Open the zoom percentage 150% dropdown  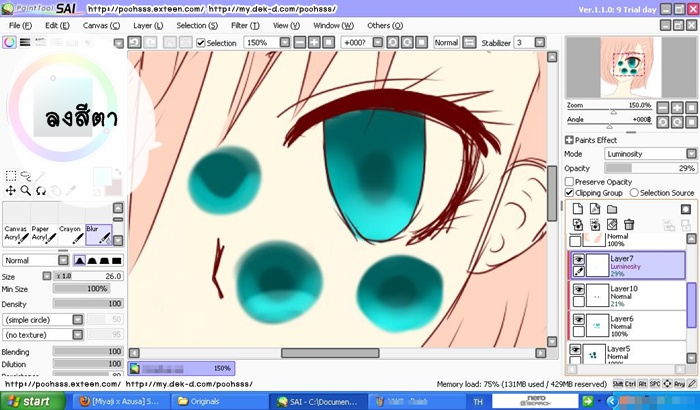pos(284,42)
